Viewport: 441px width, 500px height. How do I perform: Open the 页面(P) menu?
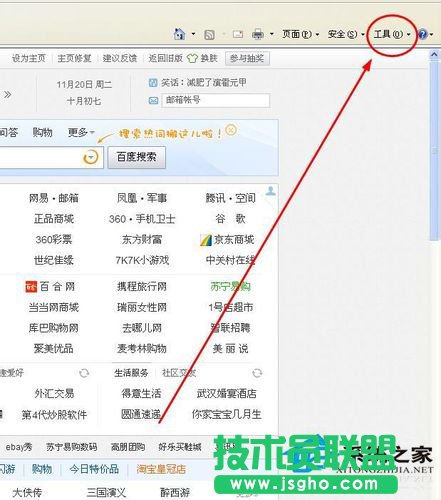(x=300, y=34)
